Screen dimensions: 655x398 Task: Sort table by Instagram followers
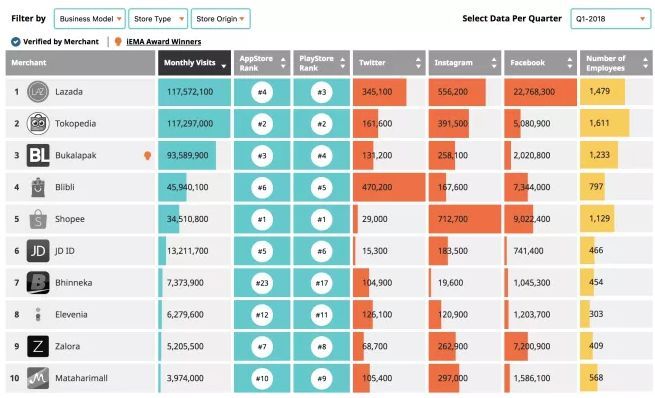tap(465, 63)
